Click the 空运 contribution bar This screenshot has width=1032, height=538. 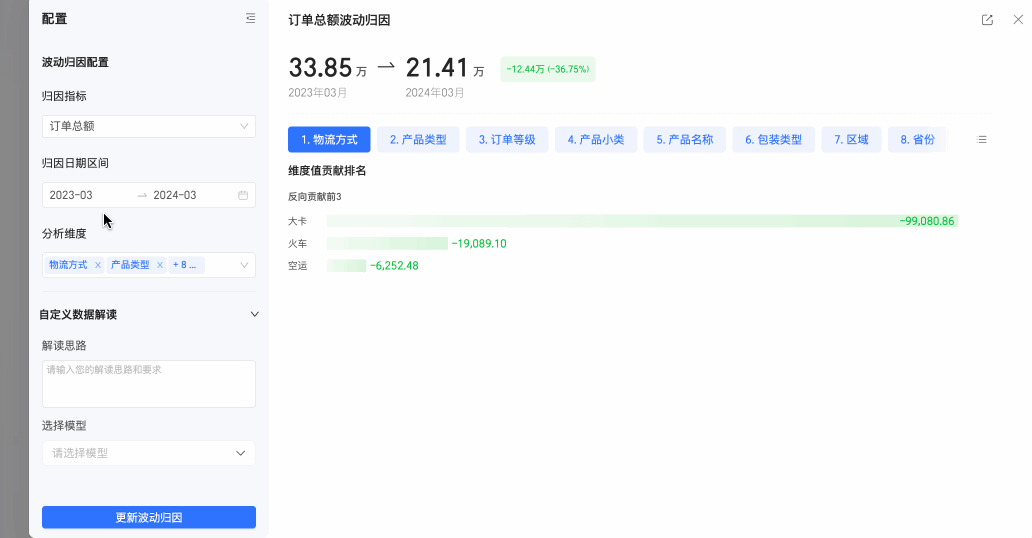[346, 266]
